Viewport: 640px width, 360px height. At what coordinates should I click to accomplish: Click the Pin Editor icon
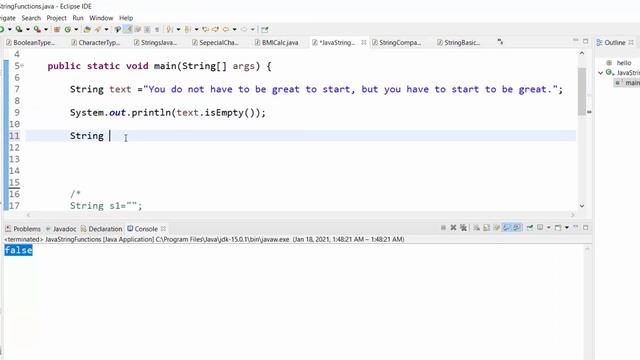264,29
